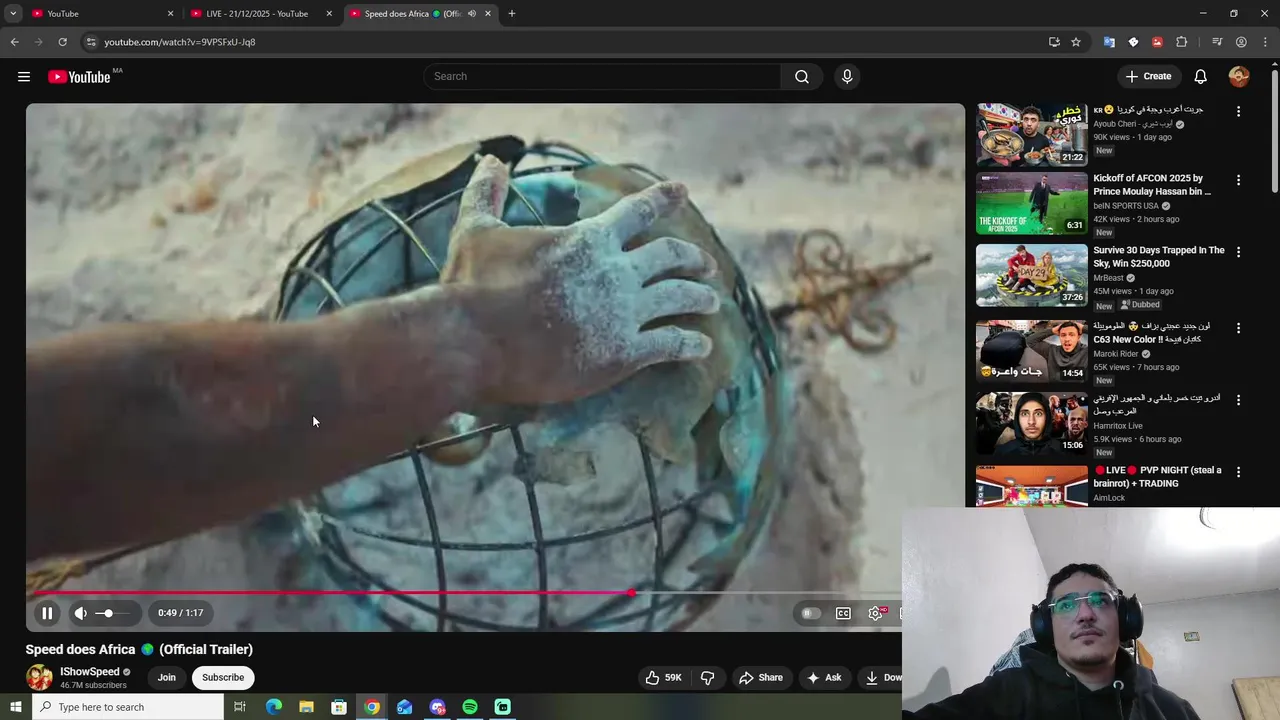
Task: Open more options for the Ayoub Cheri video
Action: (x=1238, y=112)
